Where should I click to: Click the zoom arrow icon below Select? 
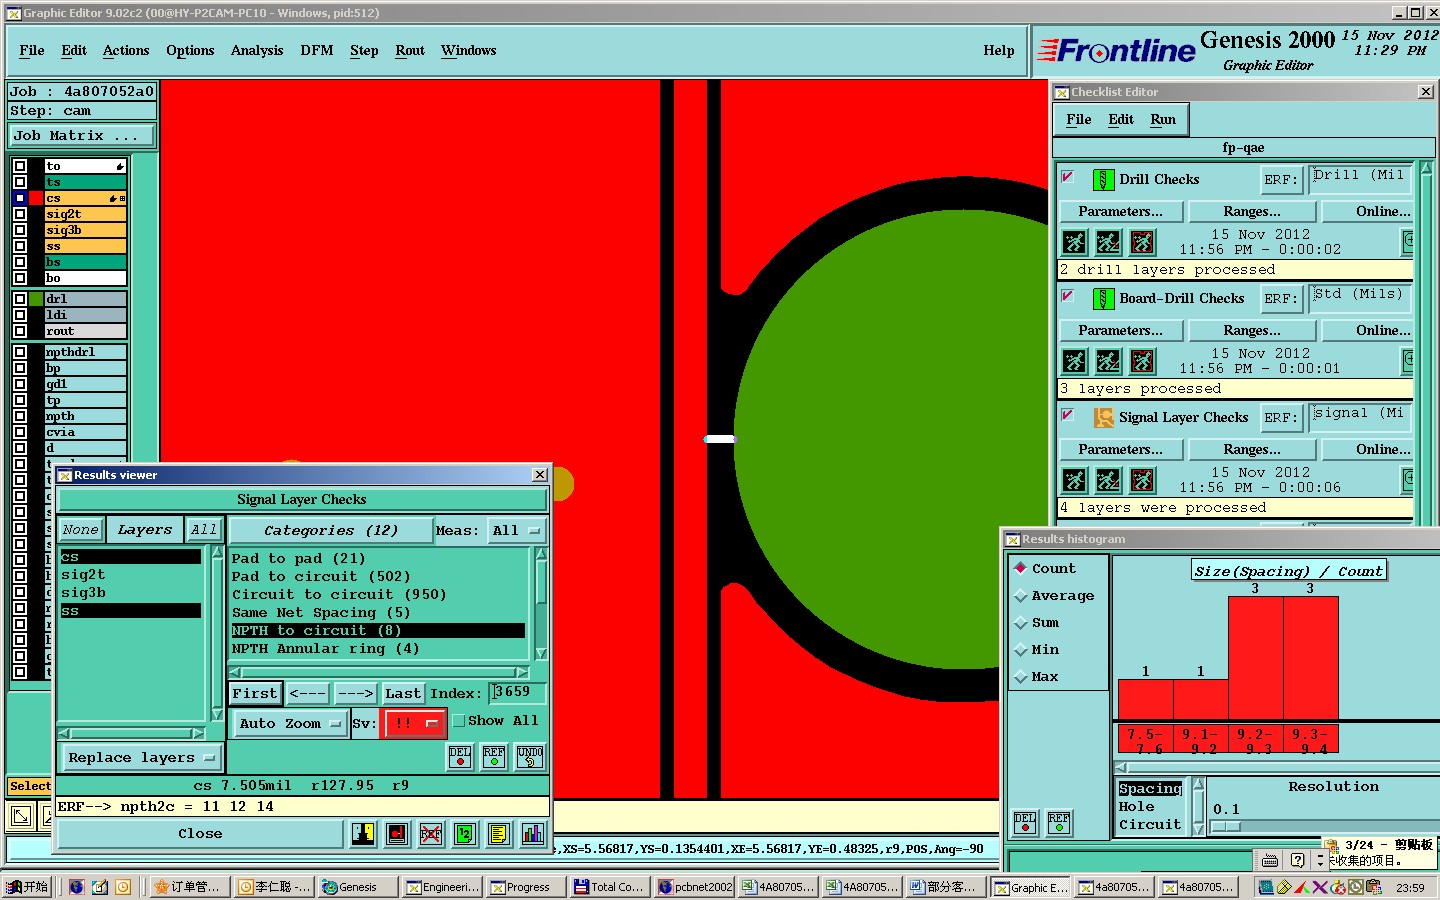pos(21,817)
